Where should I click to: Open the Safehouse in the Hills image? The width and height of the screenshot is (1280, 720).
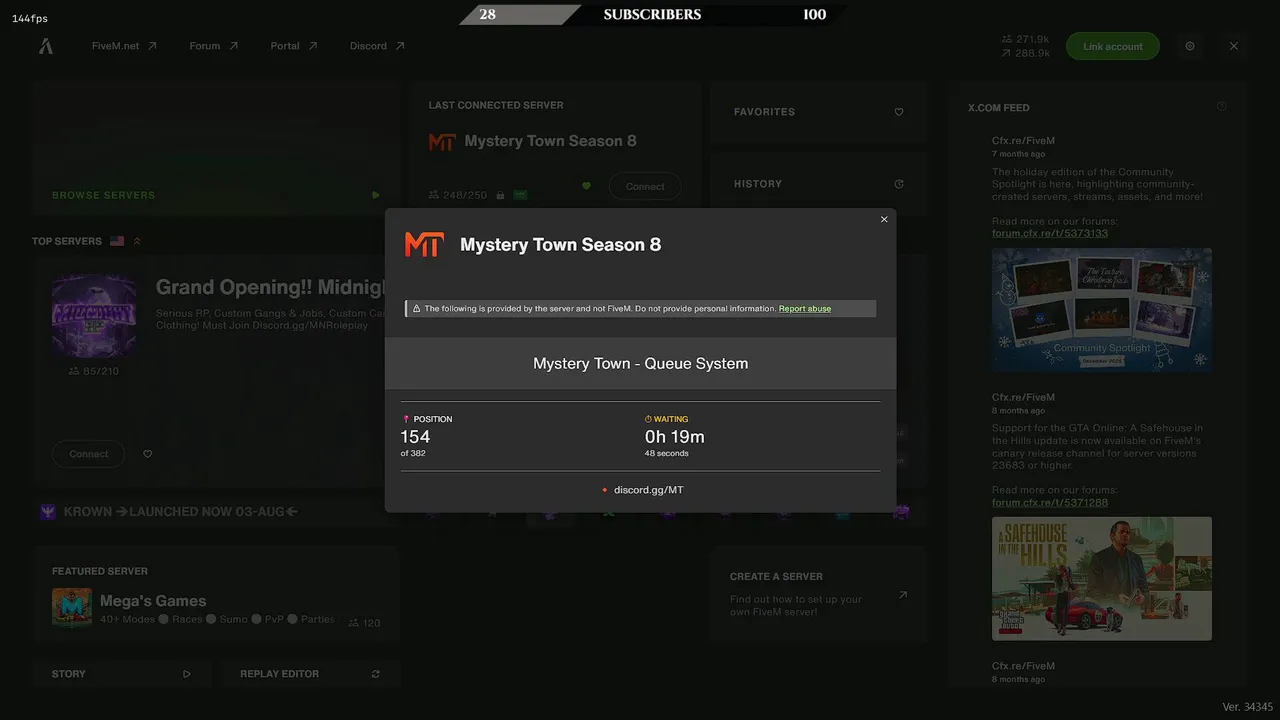1102,578
